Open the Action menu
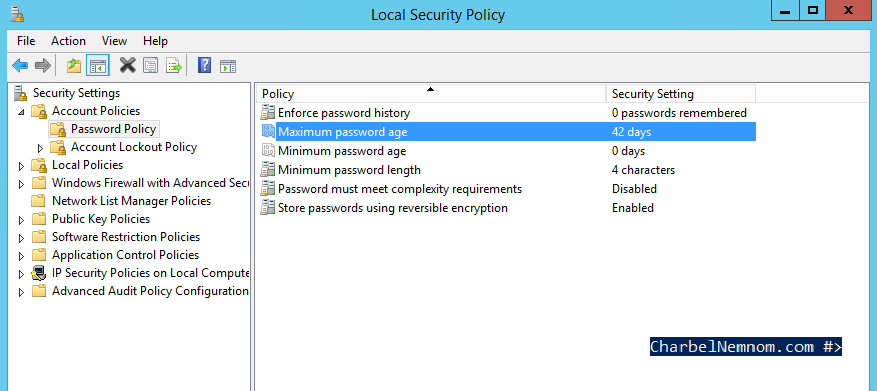Viewport: 877px width, 391px height. (68, 41)
